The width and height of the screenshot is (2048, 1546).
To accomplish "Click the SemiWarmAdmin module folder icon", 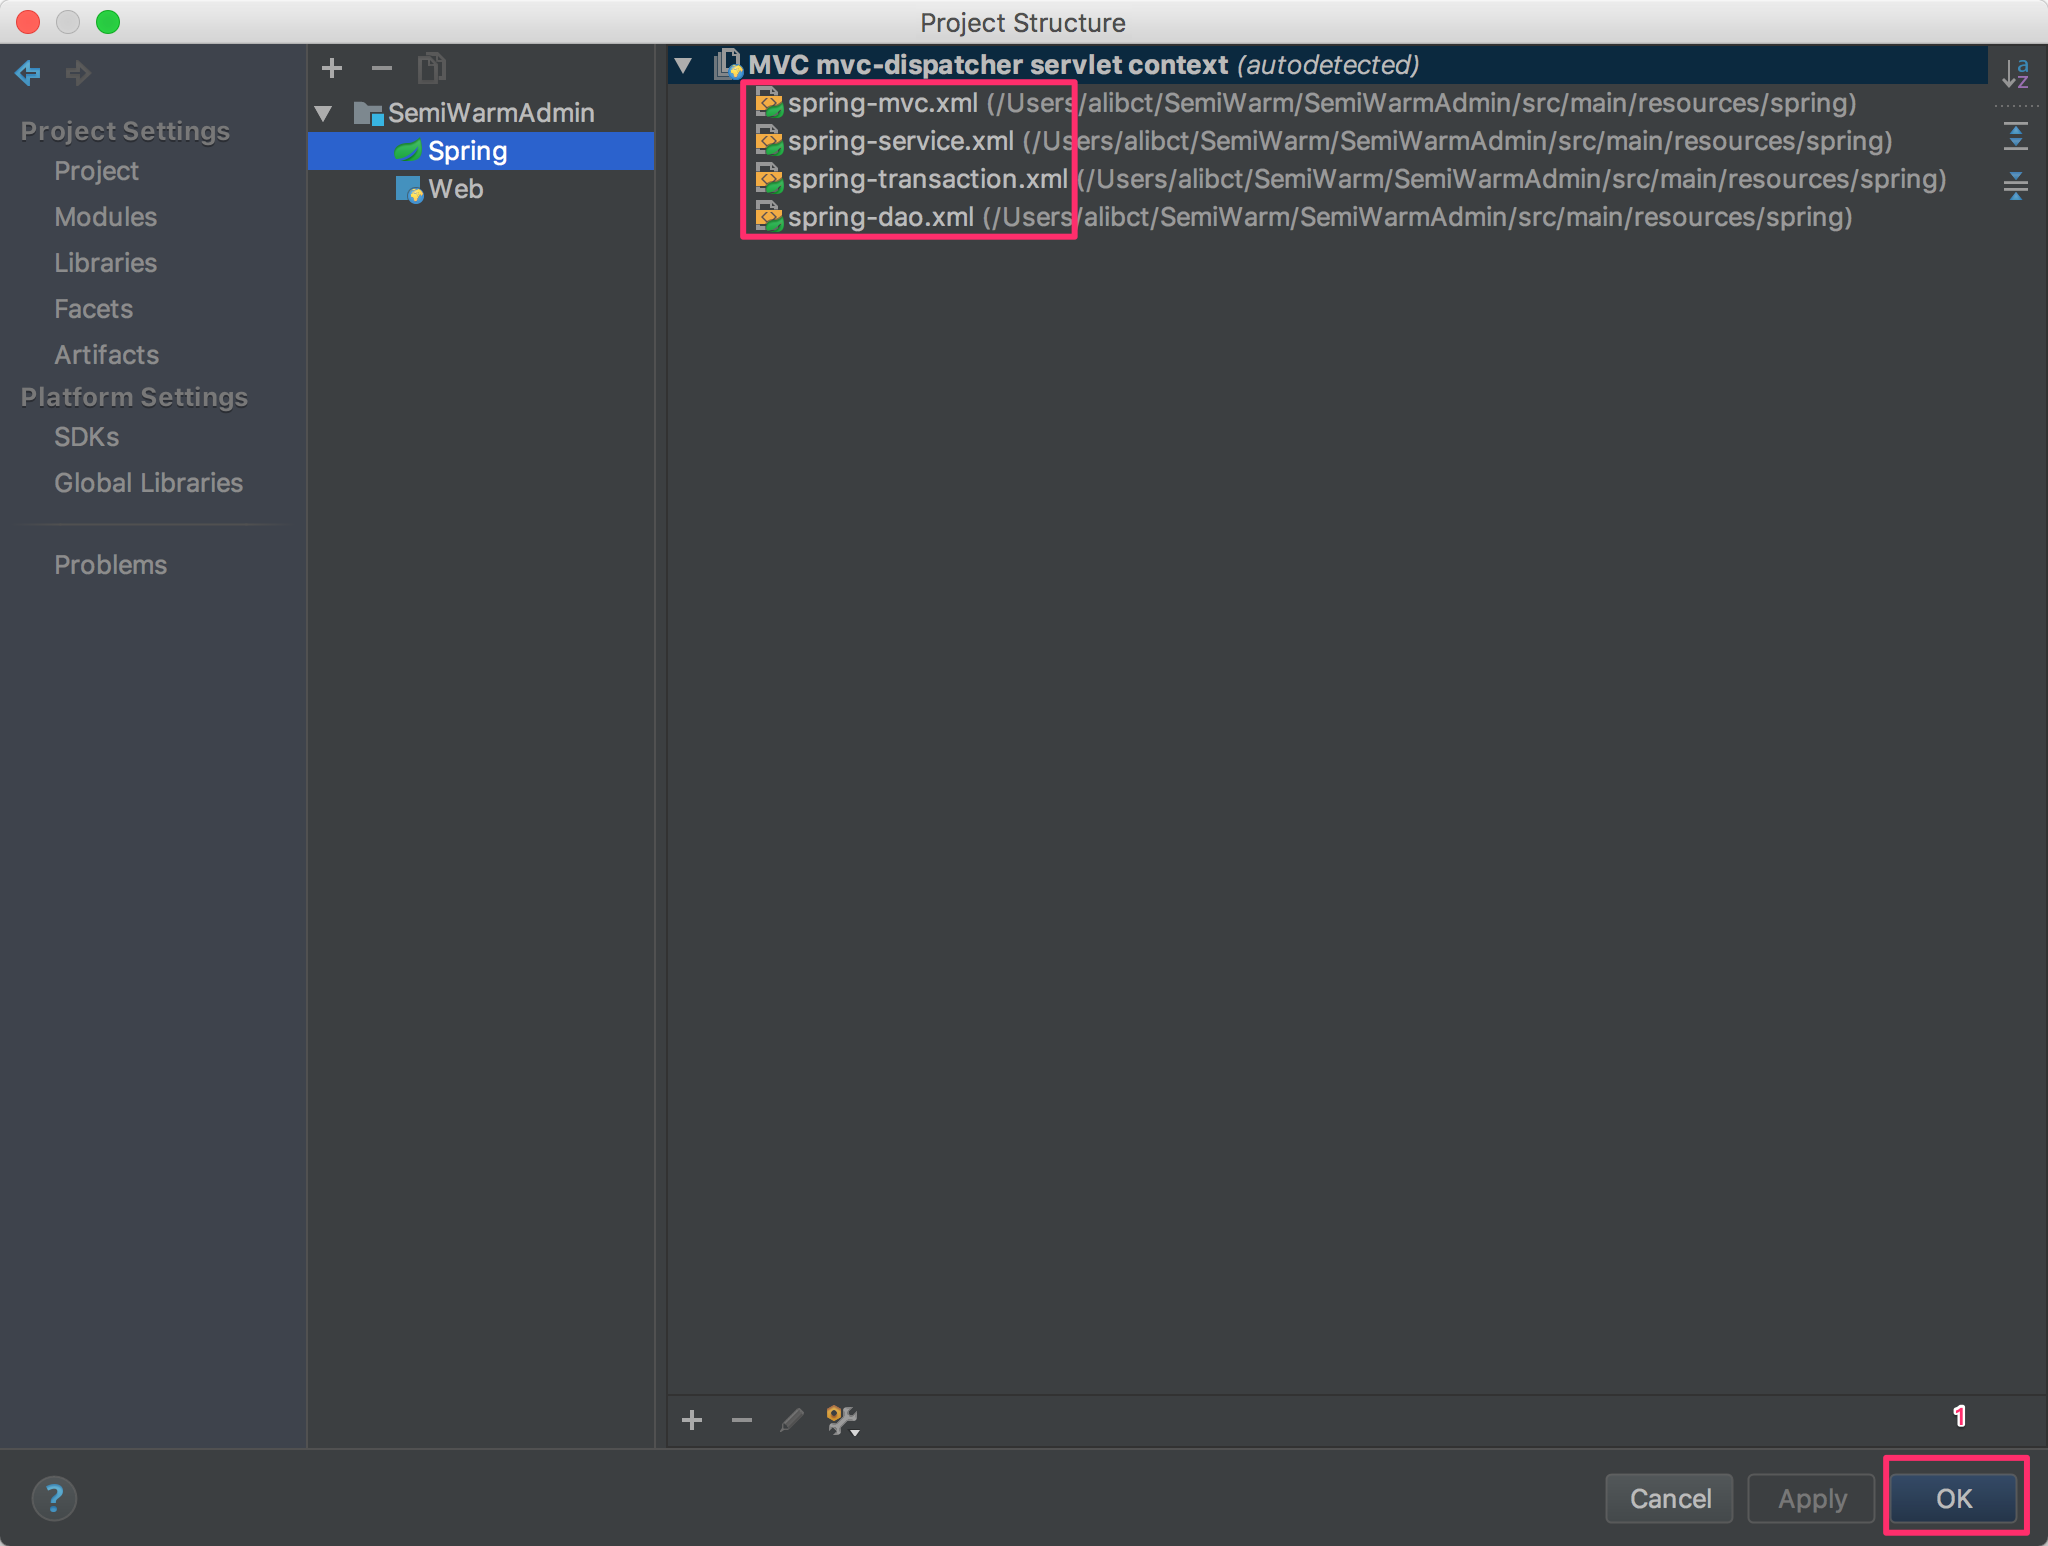I will click(368, 113).
